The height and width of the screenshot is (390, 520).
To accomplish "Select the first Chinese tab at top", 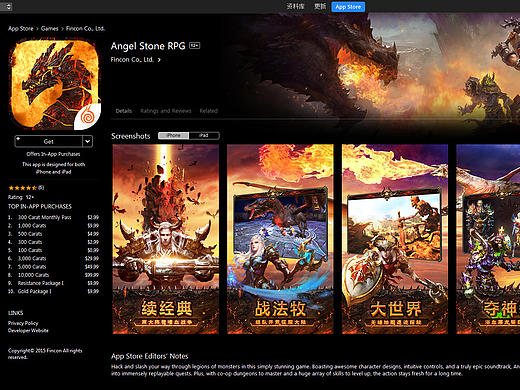I will click(x=295, y=7).
